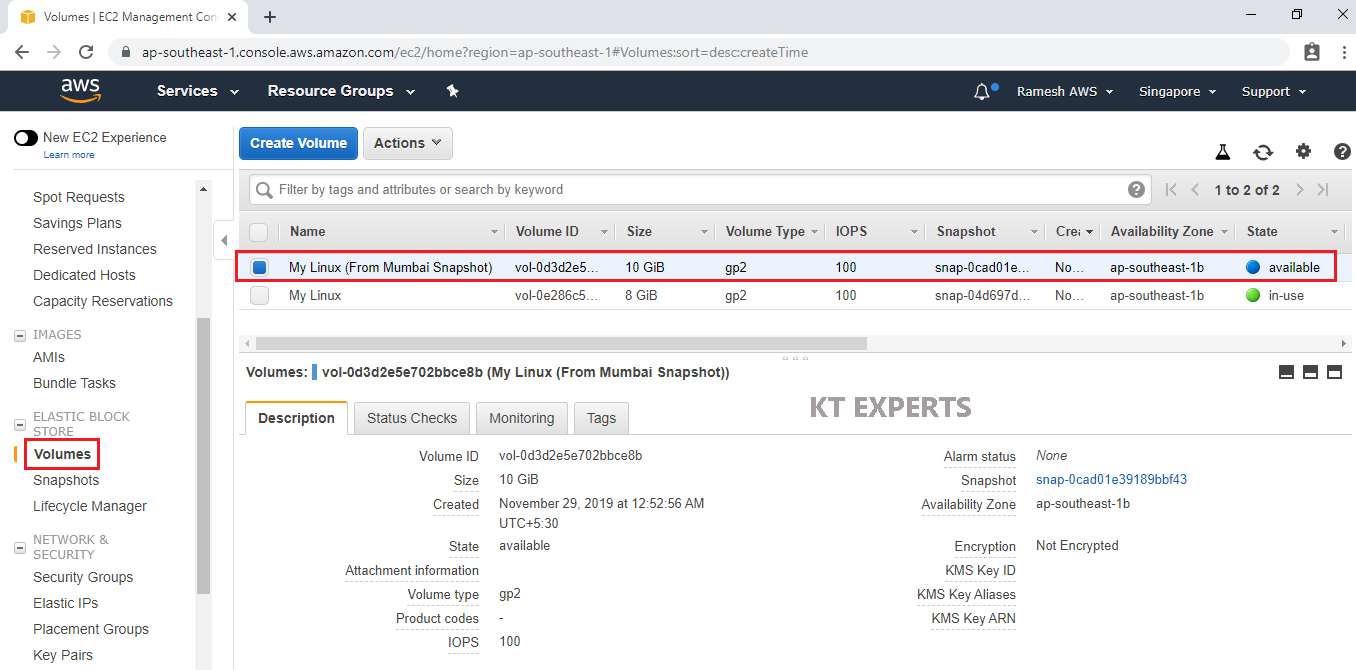Open Volume Type column dropdown arrow
The width and height of the screenshot is (1356, 670).
[x=815, y=232]
